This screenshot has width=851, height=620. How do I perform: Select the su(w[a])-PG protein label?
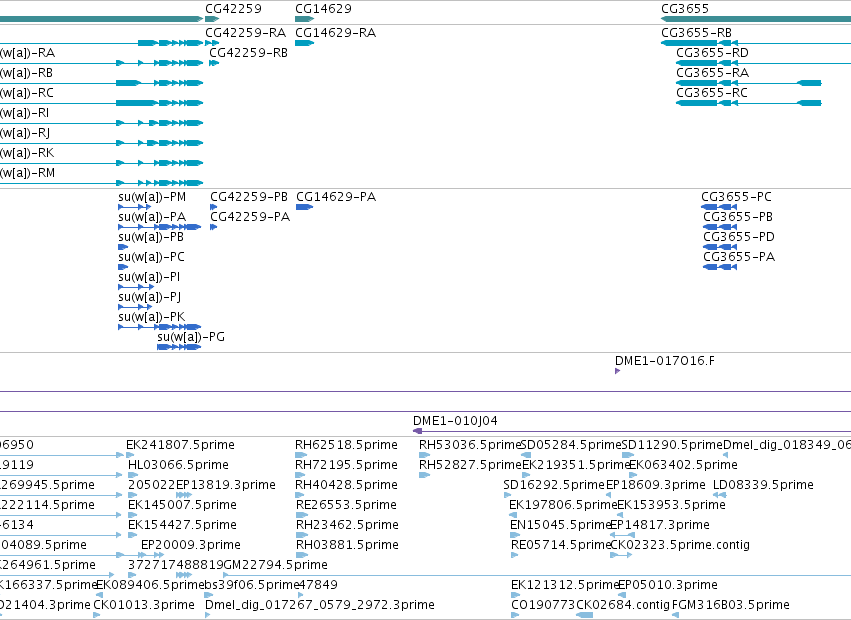point(191,337)
